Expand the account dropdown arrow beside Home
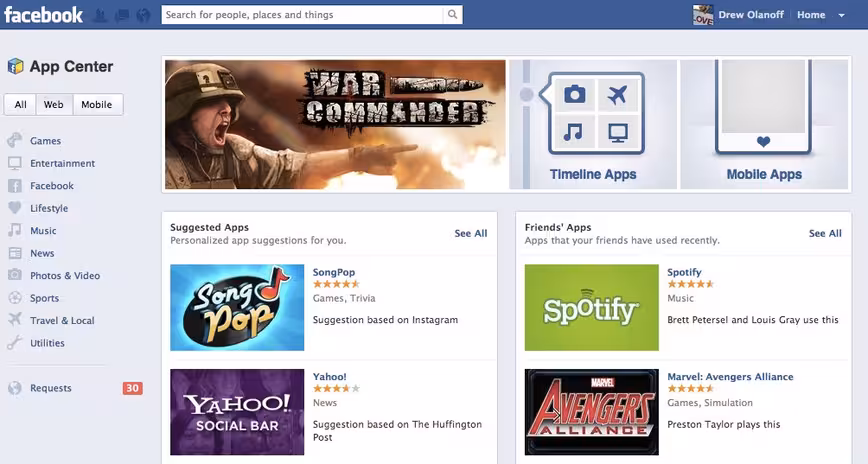 [x=841, y=16]
